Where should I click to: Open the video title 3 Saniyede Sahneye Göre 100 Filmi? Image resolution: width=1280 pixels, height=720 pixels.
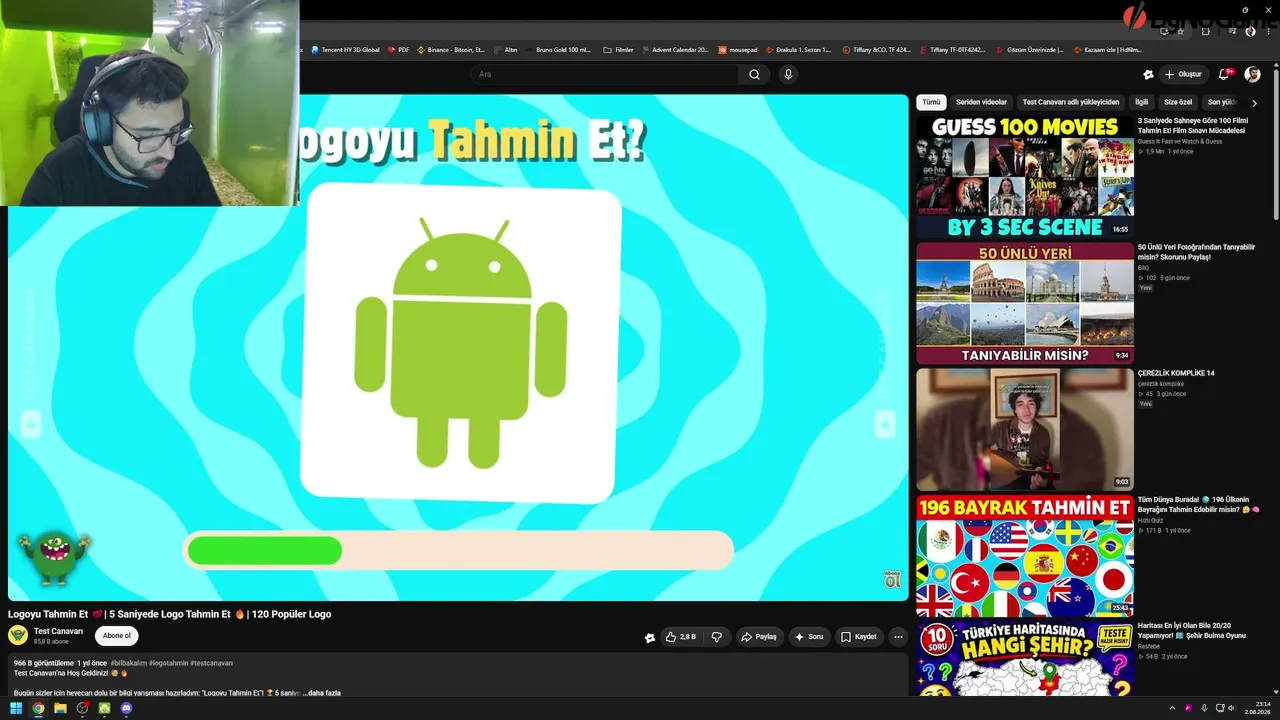tap(1193, 125)
